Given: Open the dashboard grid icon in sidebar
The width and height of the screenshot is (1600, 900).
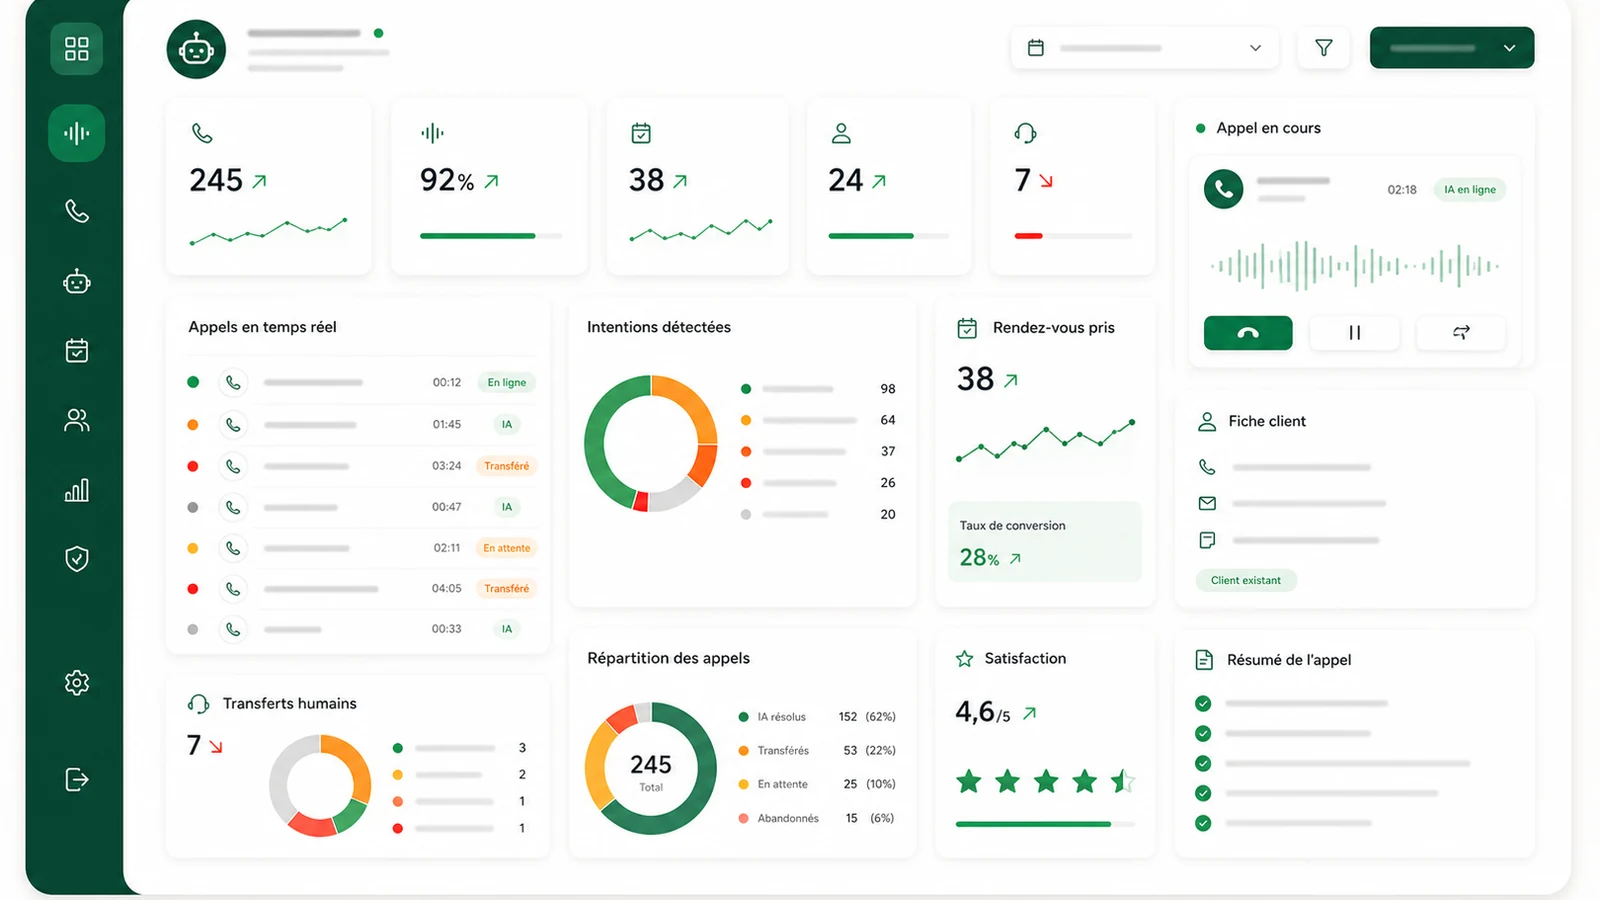Looking at the screenshot, I should click(77, 48).
